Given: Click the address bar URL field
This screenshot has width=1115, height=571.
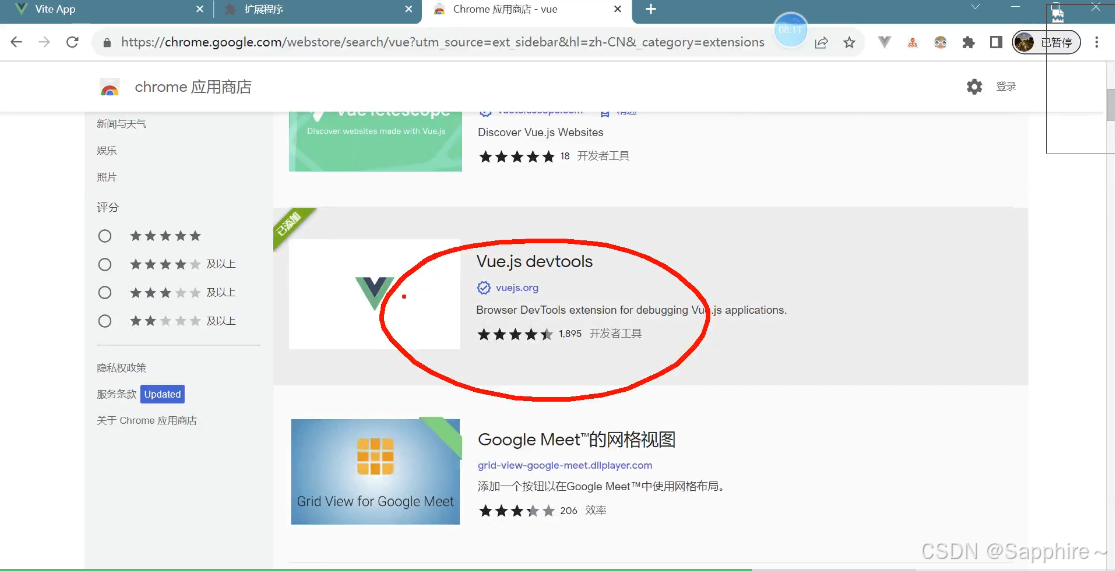Looking at the screenshot, I should tap(442, 43).
